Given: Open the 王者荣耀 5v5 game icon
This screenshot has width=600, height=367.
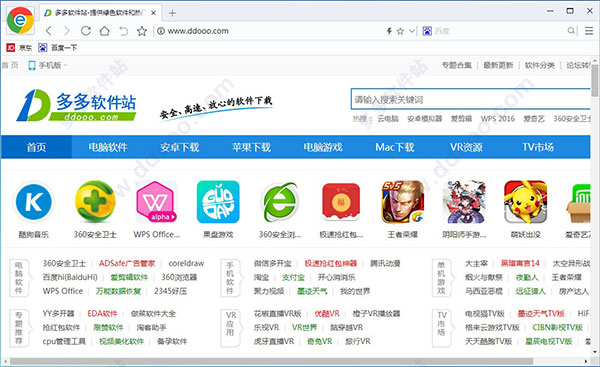Looking at the screenshot, I should click(403, 202).
